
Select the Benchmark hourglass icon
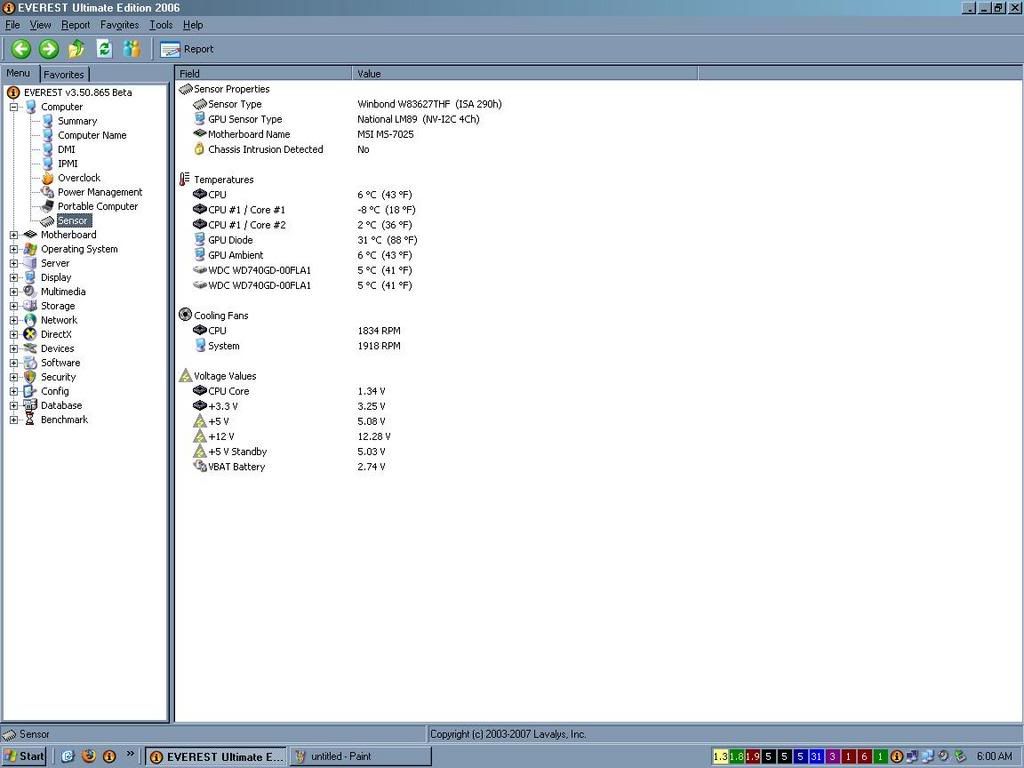click(30, 420)
